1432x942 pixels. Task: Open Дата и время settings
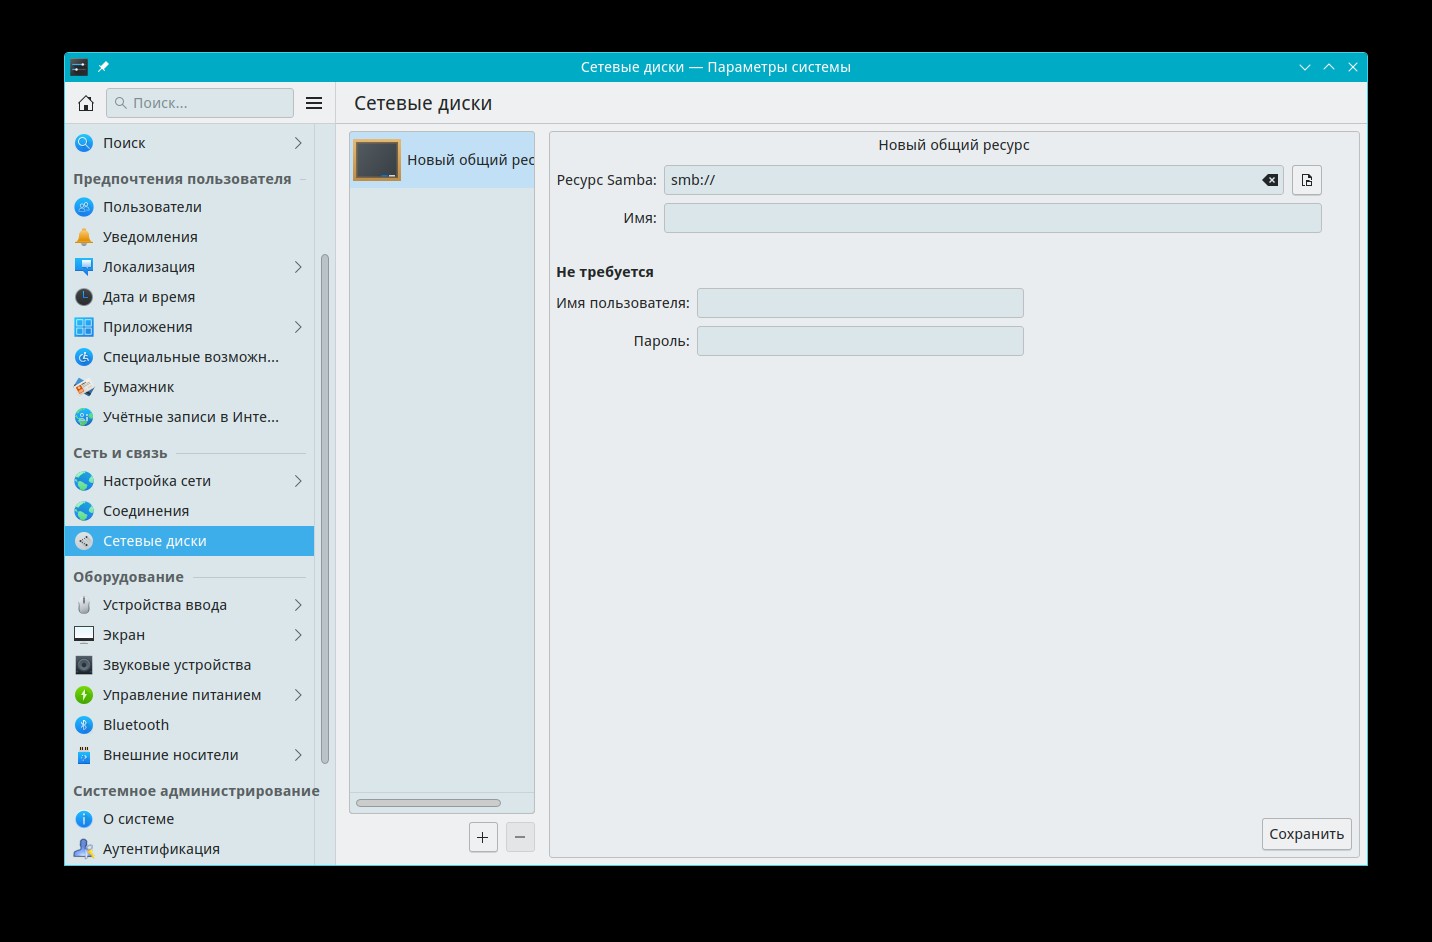click(189, 297)
